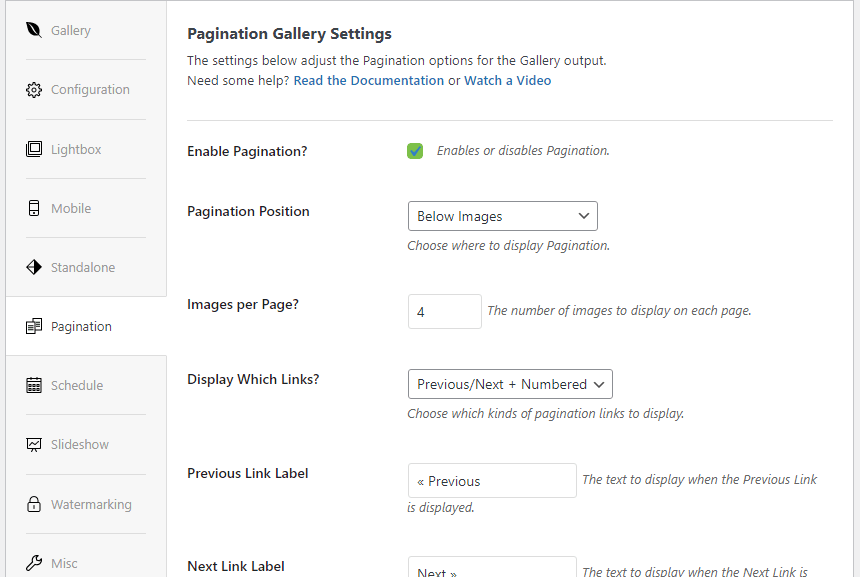
Task: Choose Below Images from position selector
Action: [x=502, y=215]
